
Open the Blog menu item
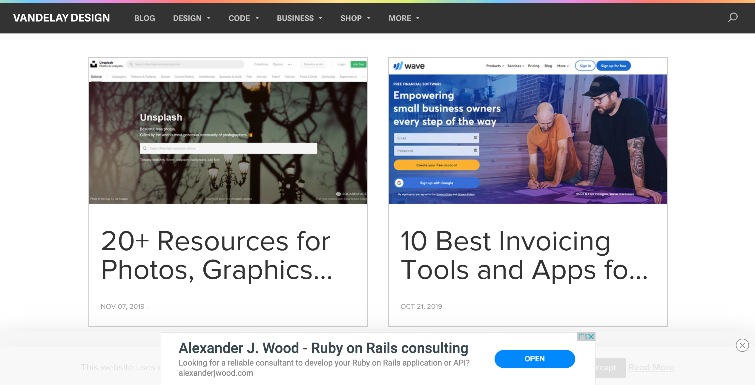pyautogui.click(x=144, y=18)
